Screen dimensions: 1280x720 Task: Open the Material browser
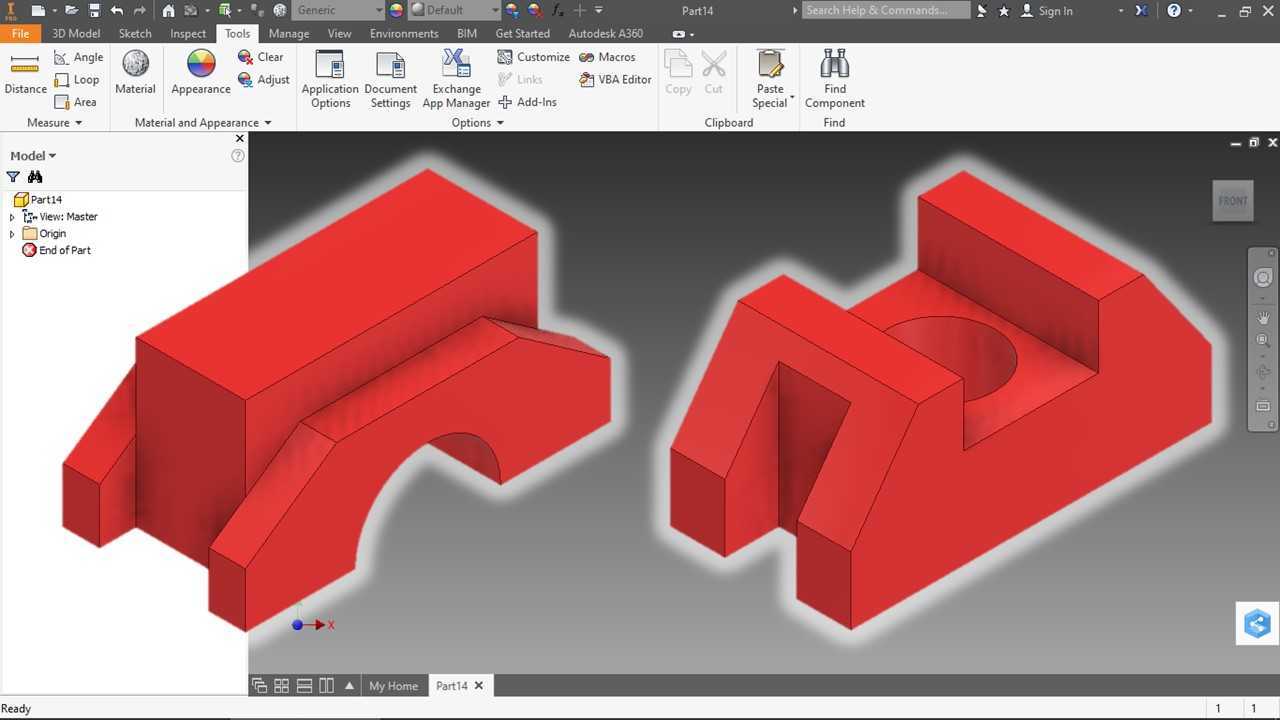pyautogui.click(x=135, y=73)
